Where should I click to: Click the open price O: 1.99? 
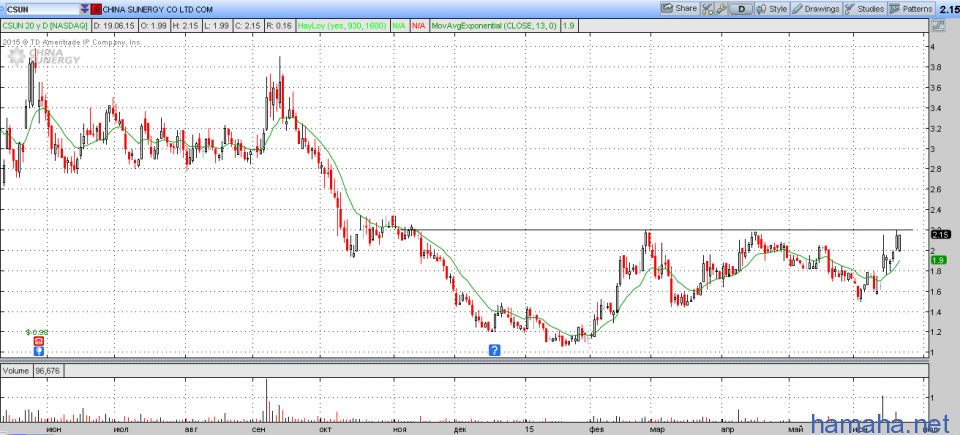tap(154, 26)
